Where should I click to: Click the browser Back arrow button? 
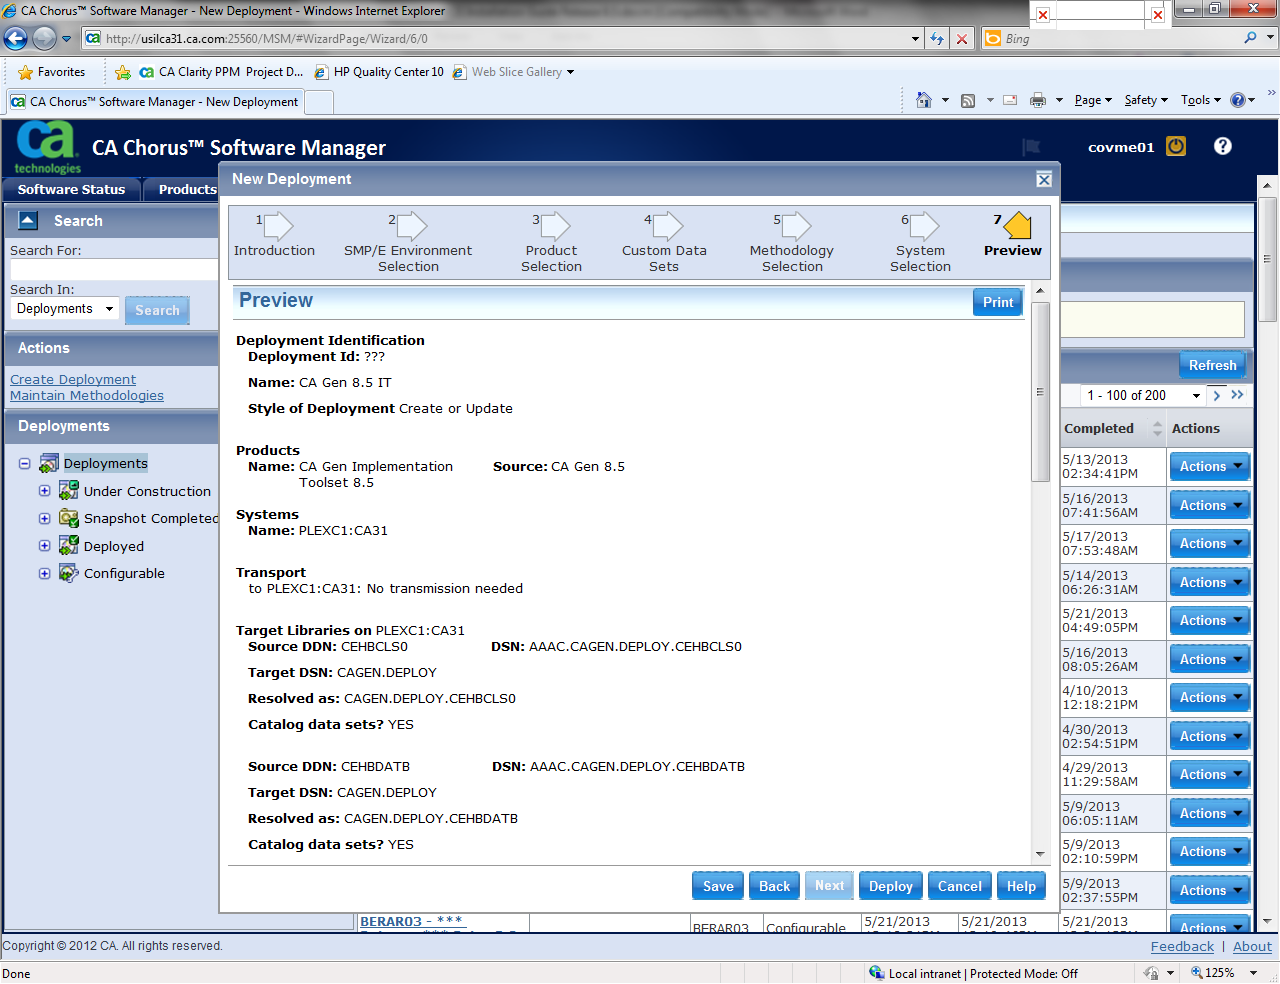[x=16, y=38]
